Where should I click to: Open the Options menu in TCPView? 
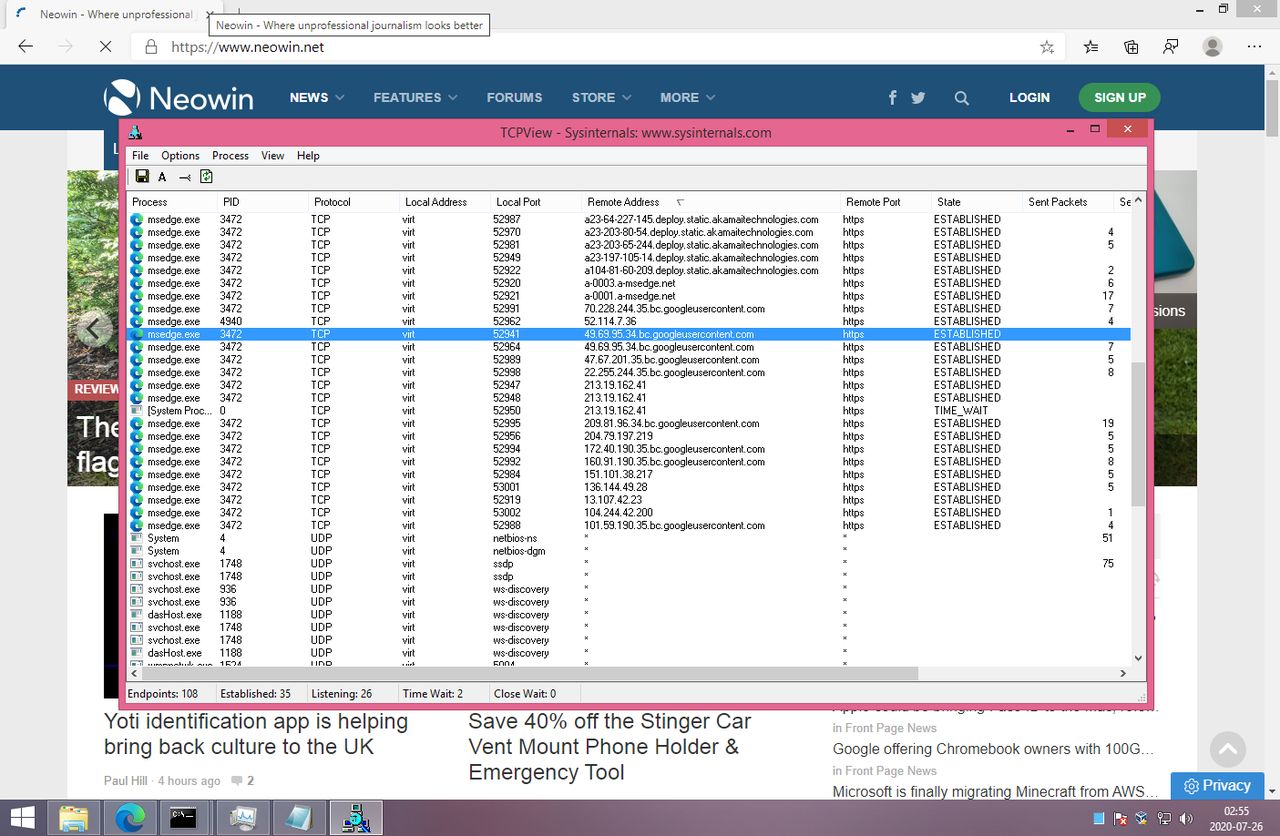coord(180,155)
